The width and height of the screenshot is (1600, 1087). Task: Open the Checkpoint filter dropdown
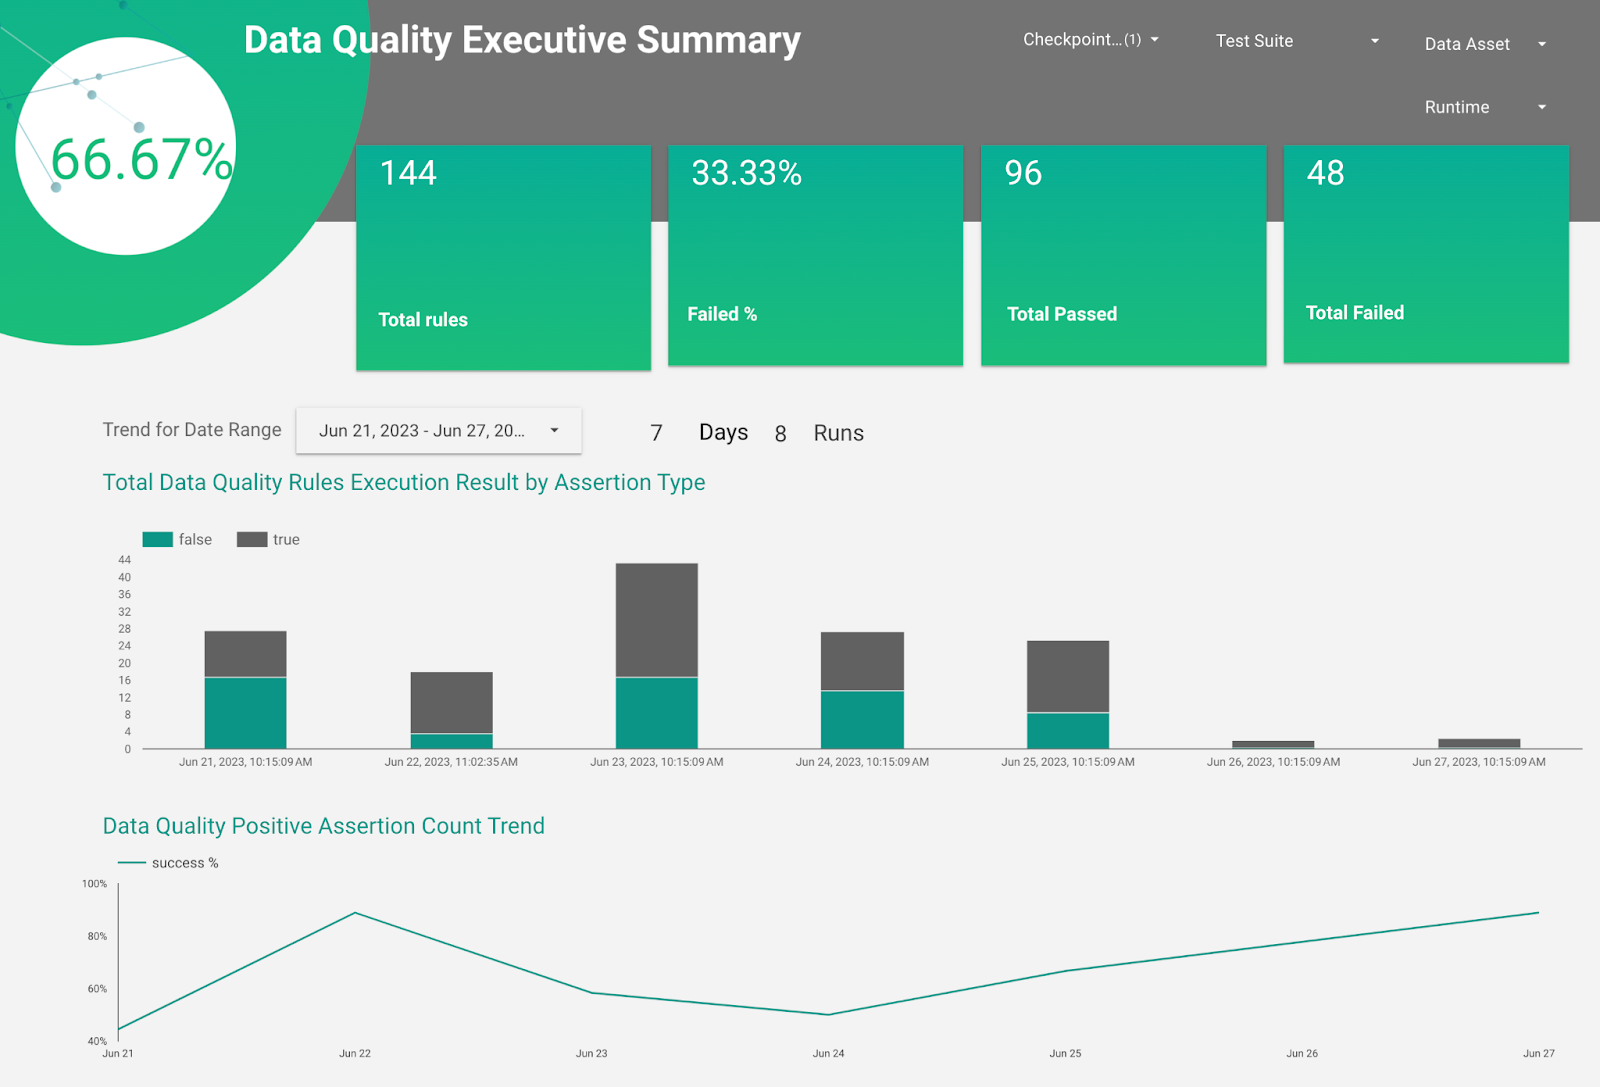click(x=1090, y=40)
